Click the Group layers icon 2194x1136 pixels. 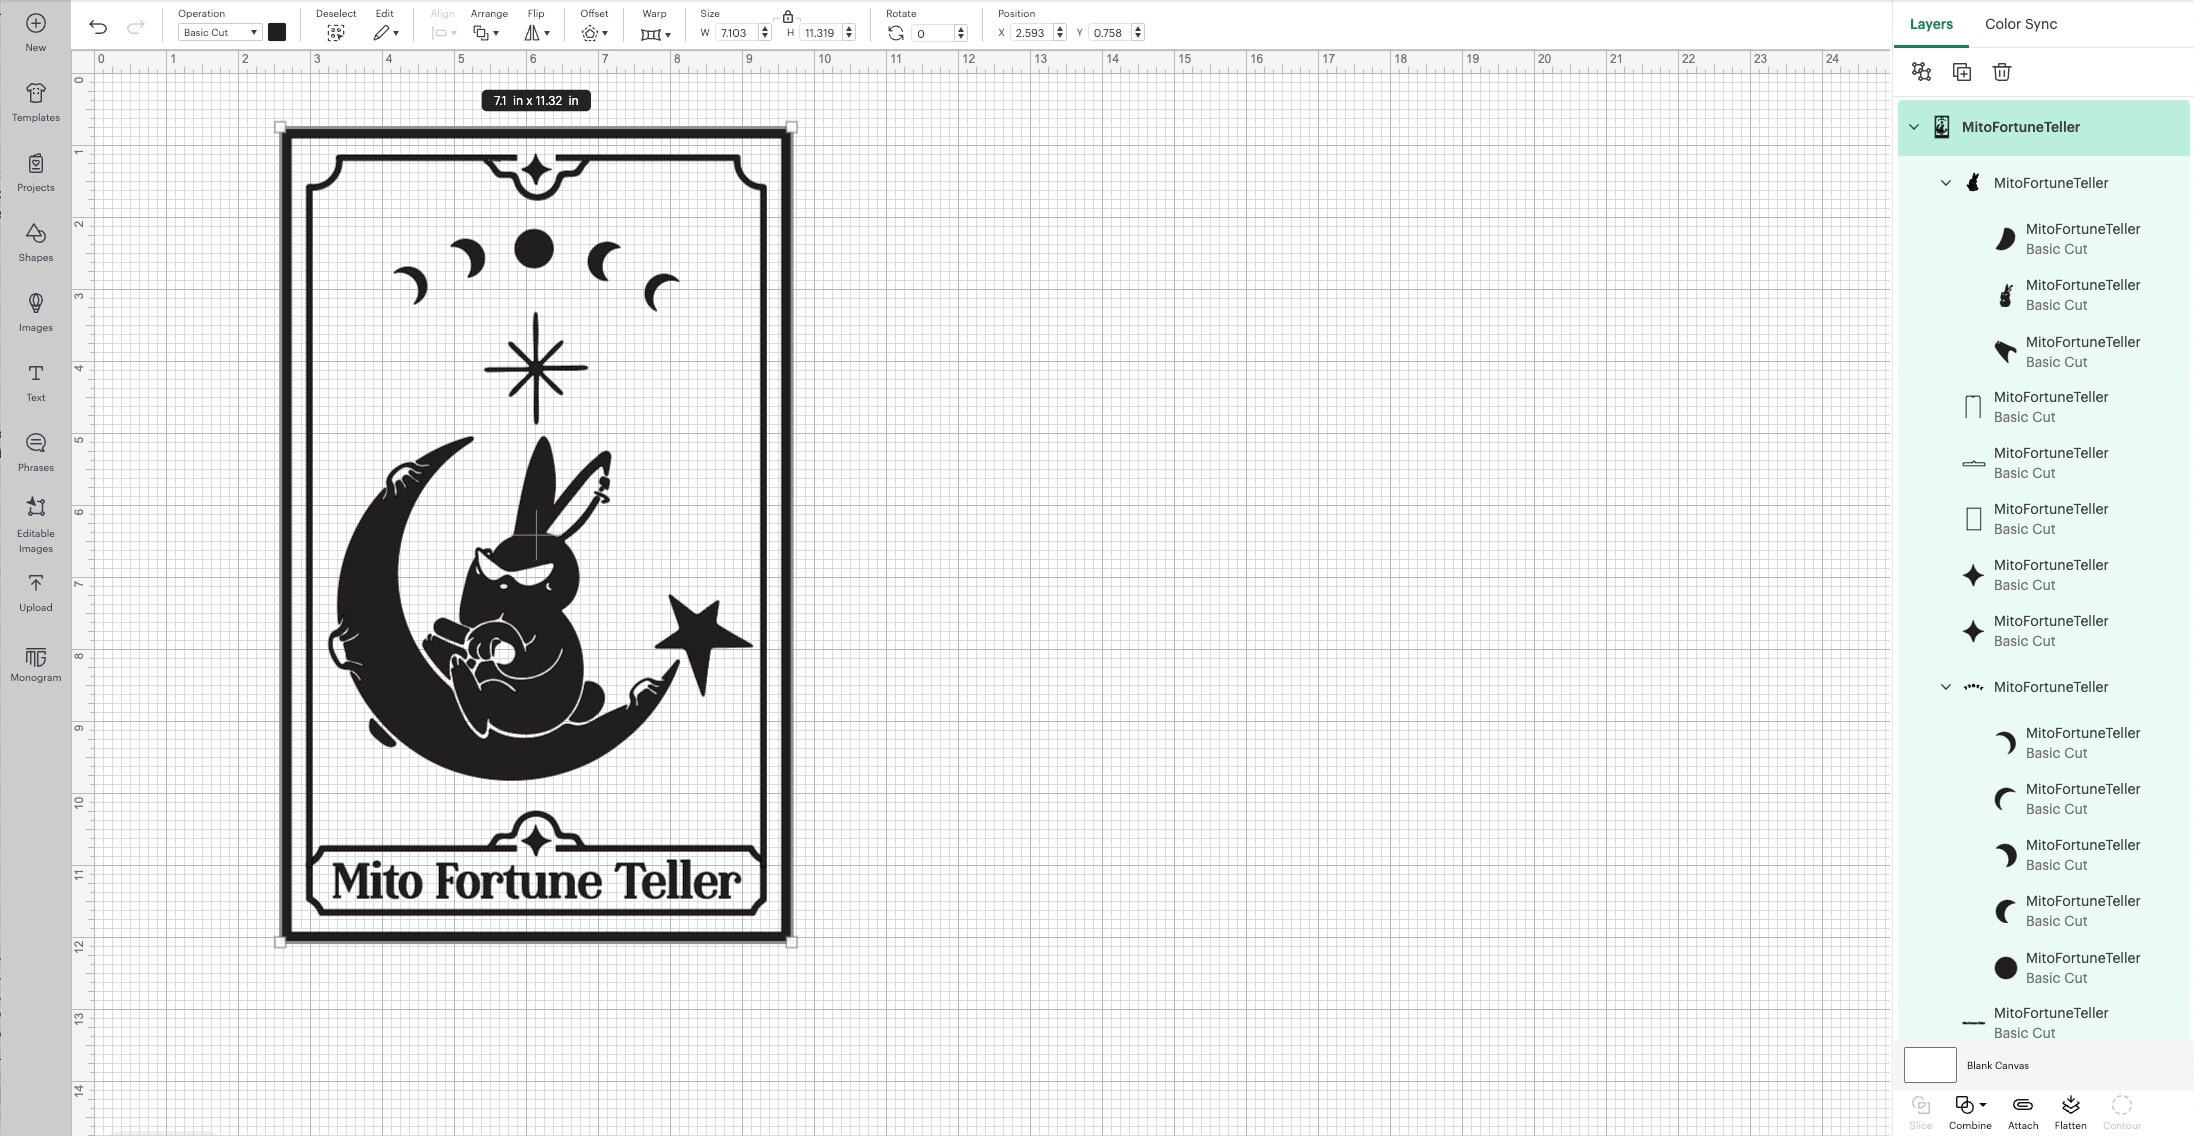1921,72
